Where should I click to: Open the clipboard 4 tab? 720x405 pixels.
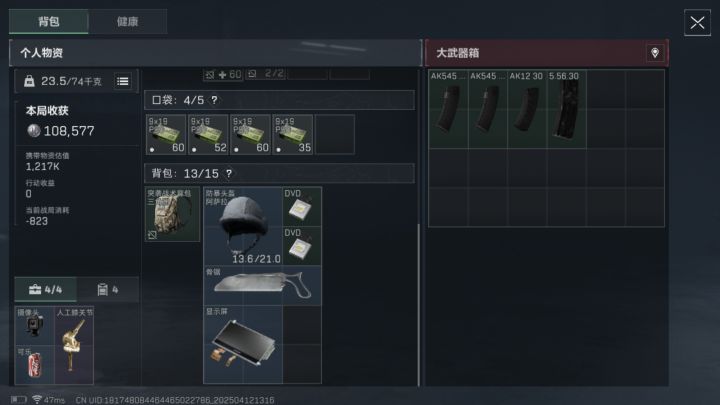pyautogui.click(x=108, y=289)
